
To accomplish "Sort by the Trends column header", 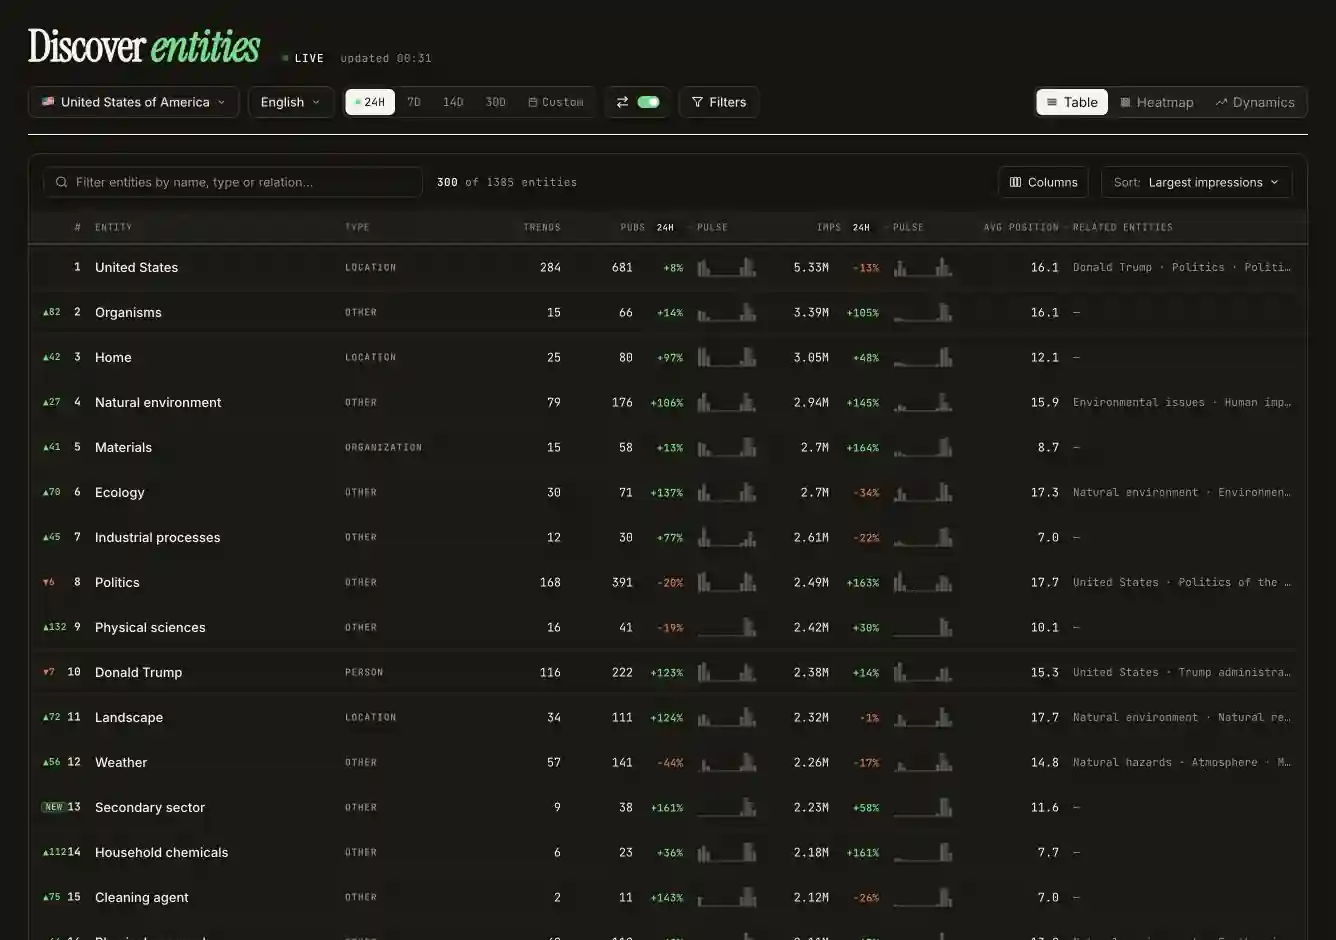I will [x=542, y=227].
